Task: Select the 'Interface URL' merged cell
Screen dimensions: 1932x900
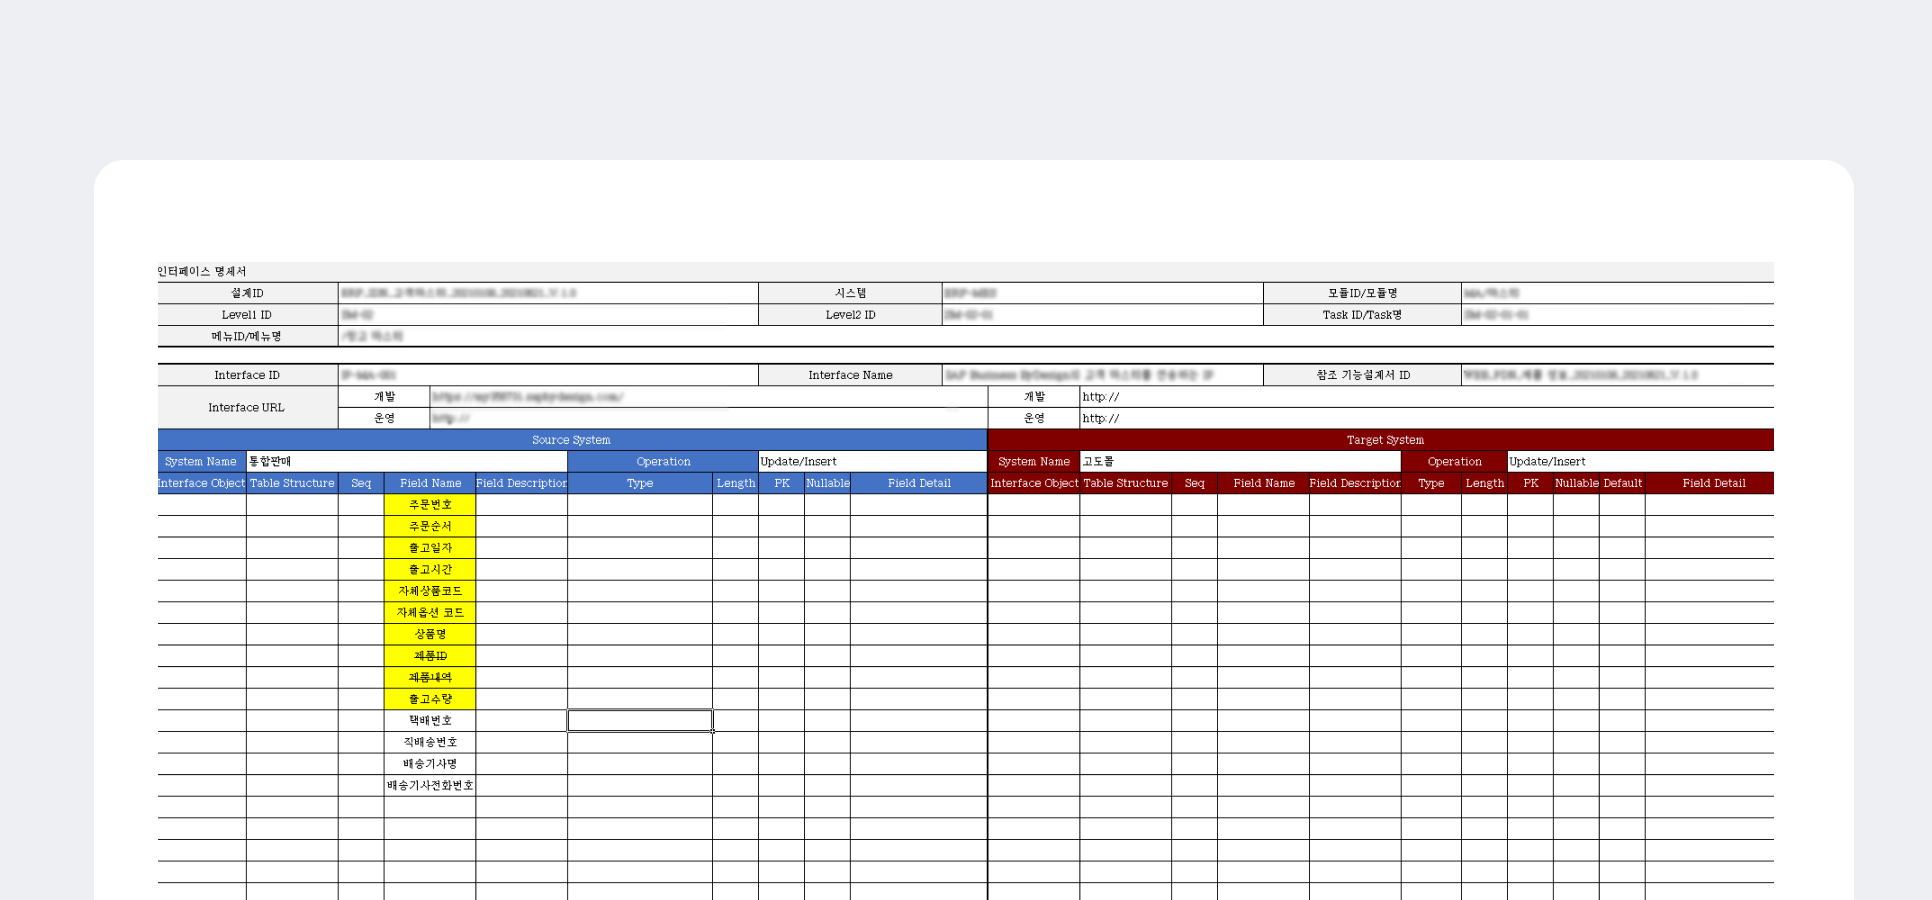Action: [248, 407]
